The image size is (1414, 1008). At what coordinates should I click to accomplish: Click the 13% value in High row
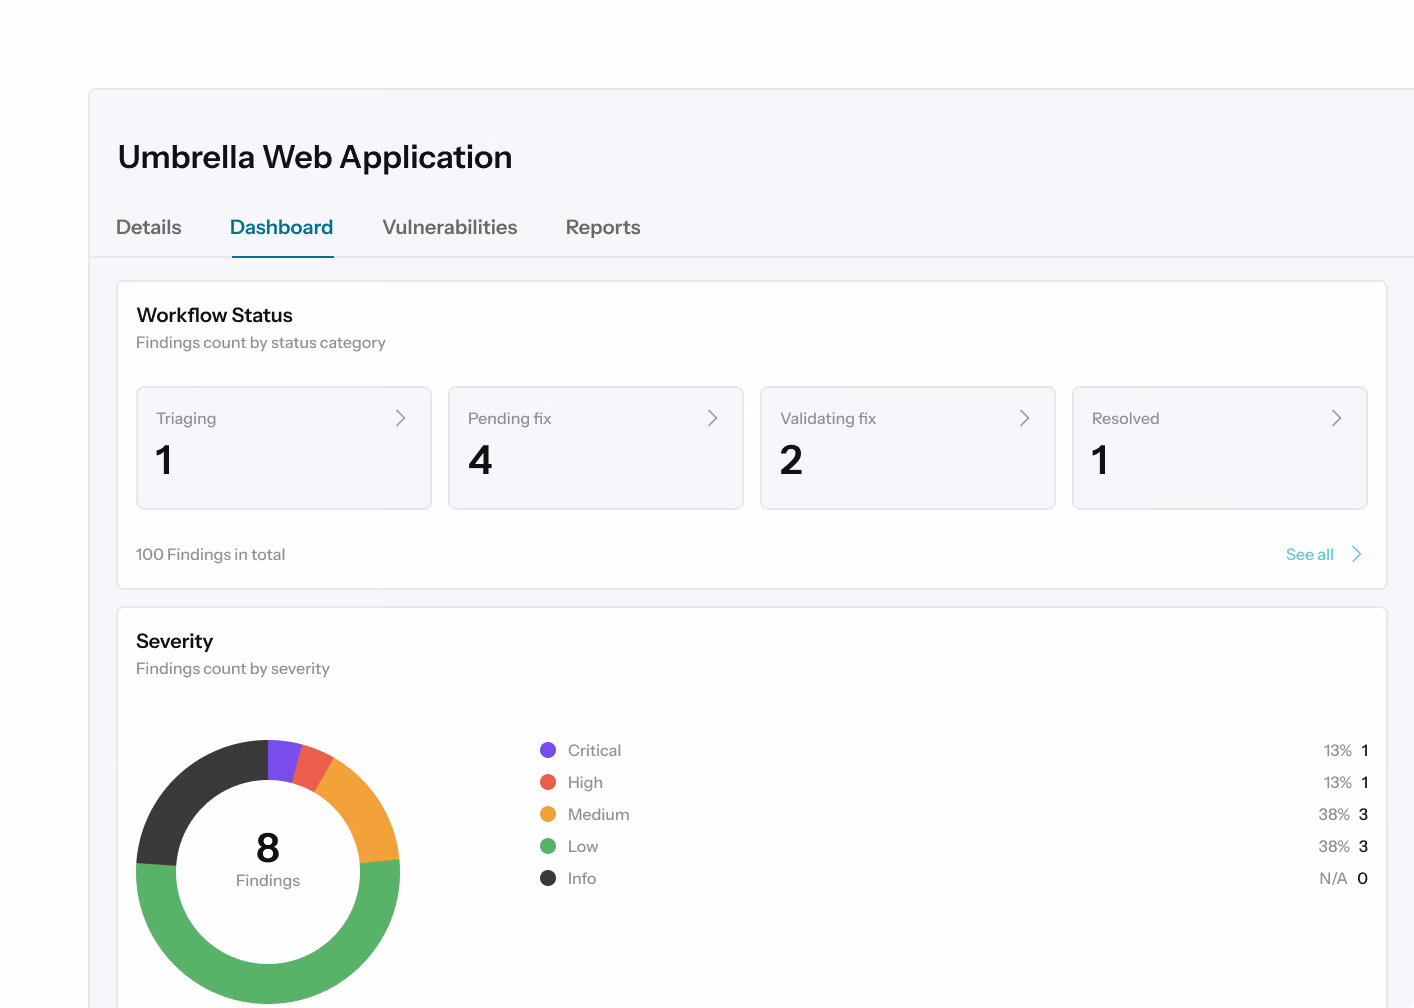point(1338,782)
